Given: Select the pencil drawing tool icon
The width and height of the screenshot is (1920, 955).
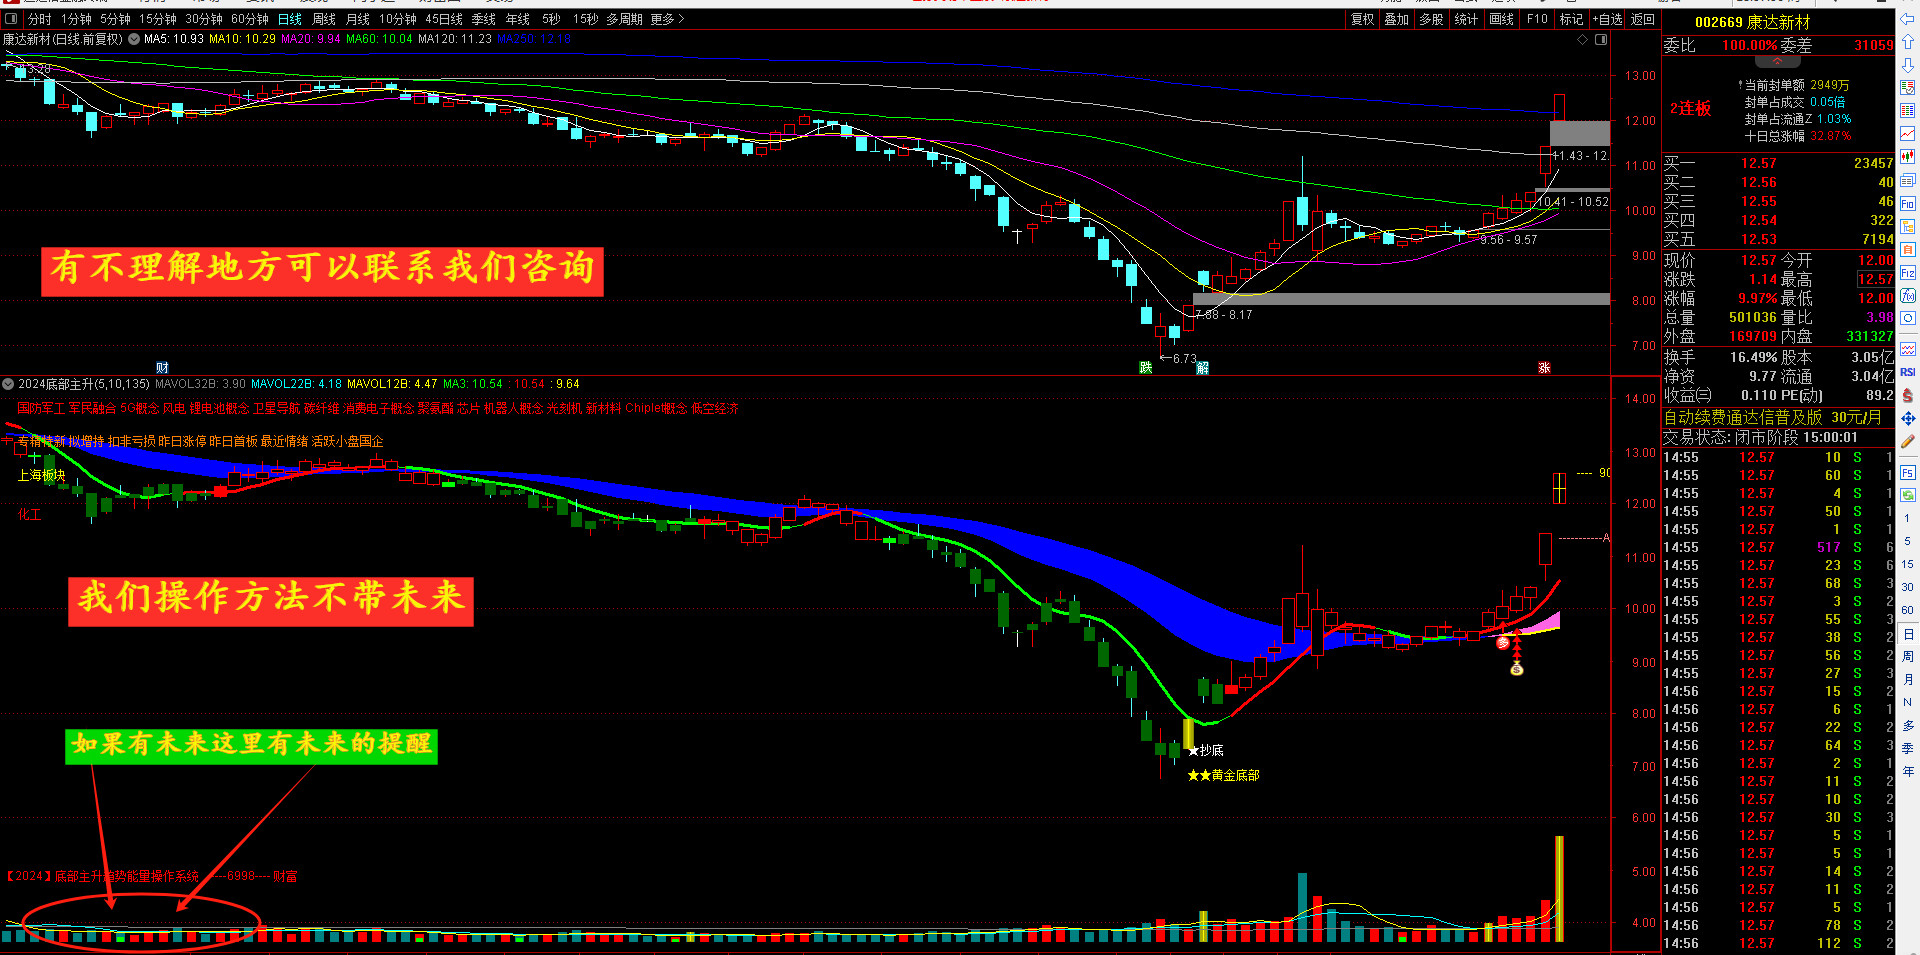Looking at the screenshot, I should [x=1907, y=441].
